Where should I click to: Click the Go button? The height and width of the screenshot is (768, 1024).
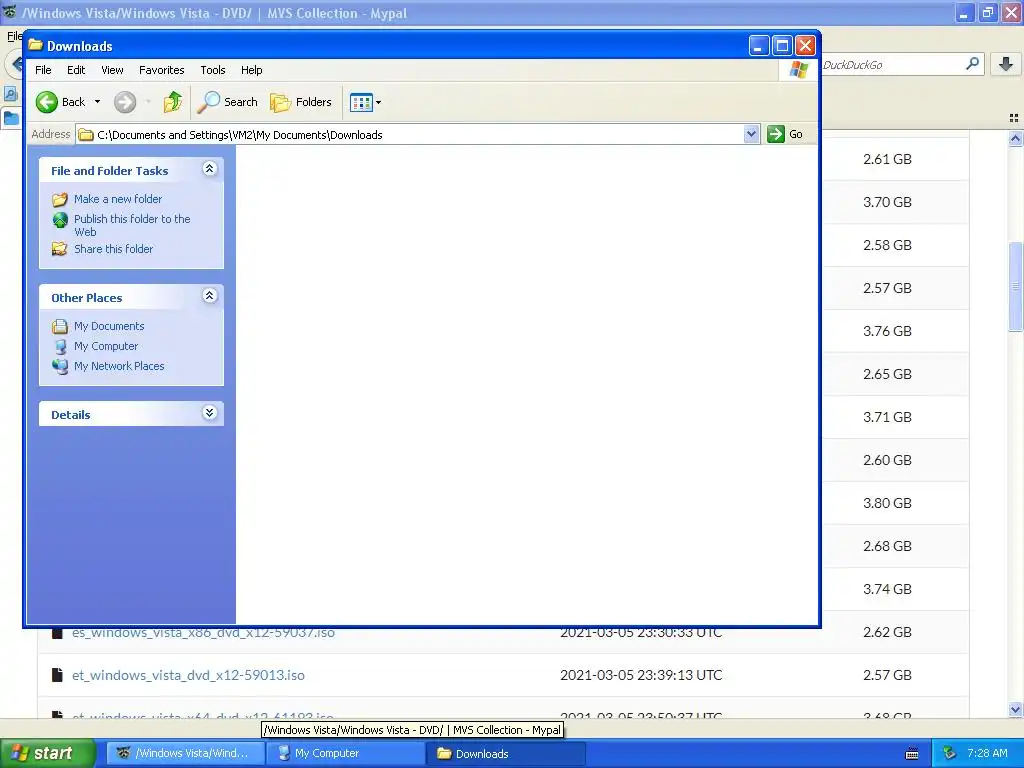(786, 134)
